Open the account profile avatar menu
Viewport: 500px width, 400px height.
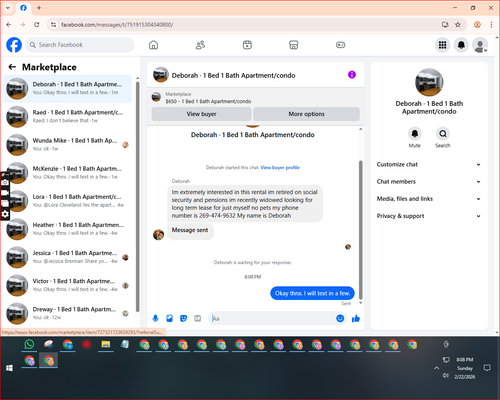480,45
